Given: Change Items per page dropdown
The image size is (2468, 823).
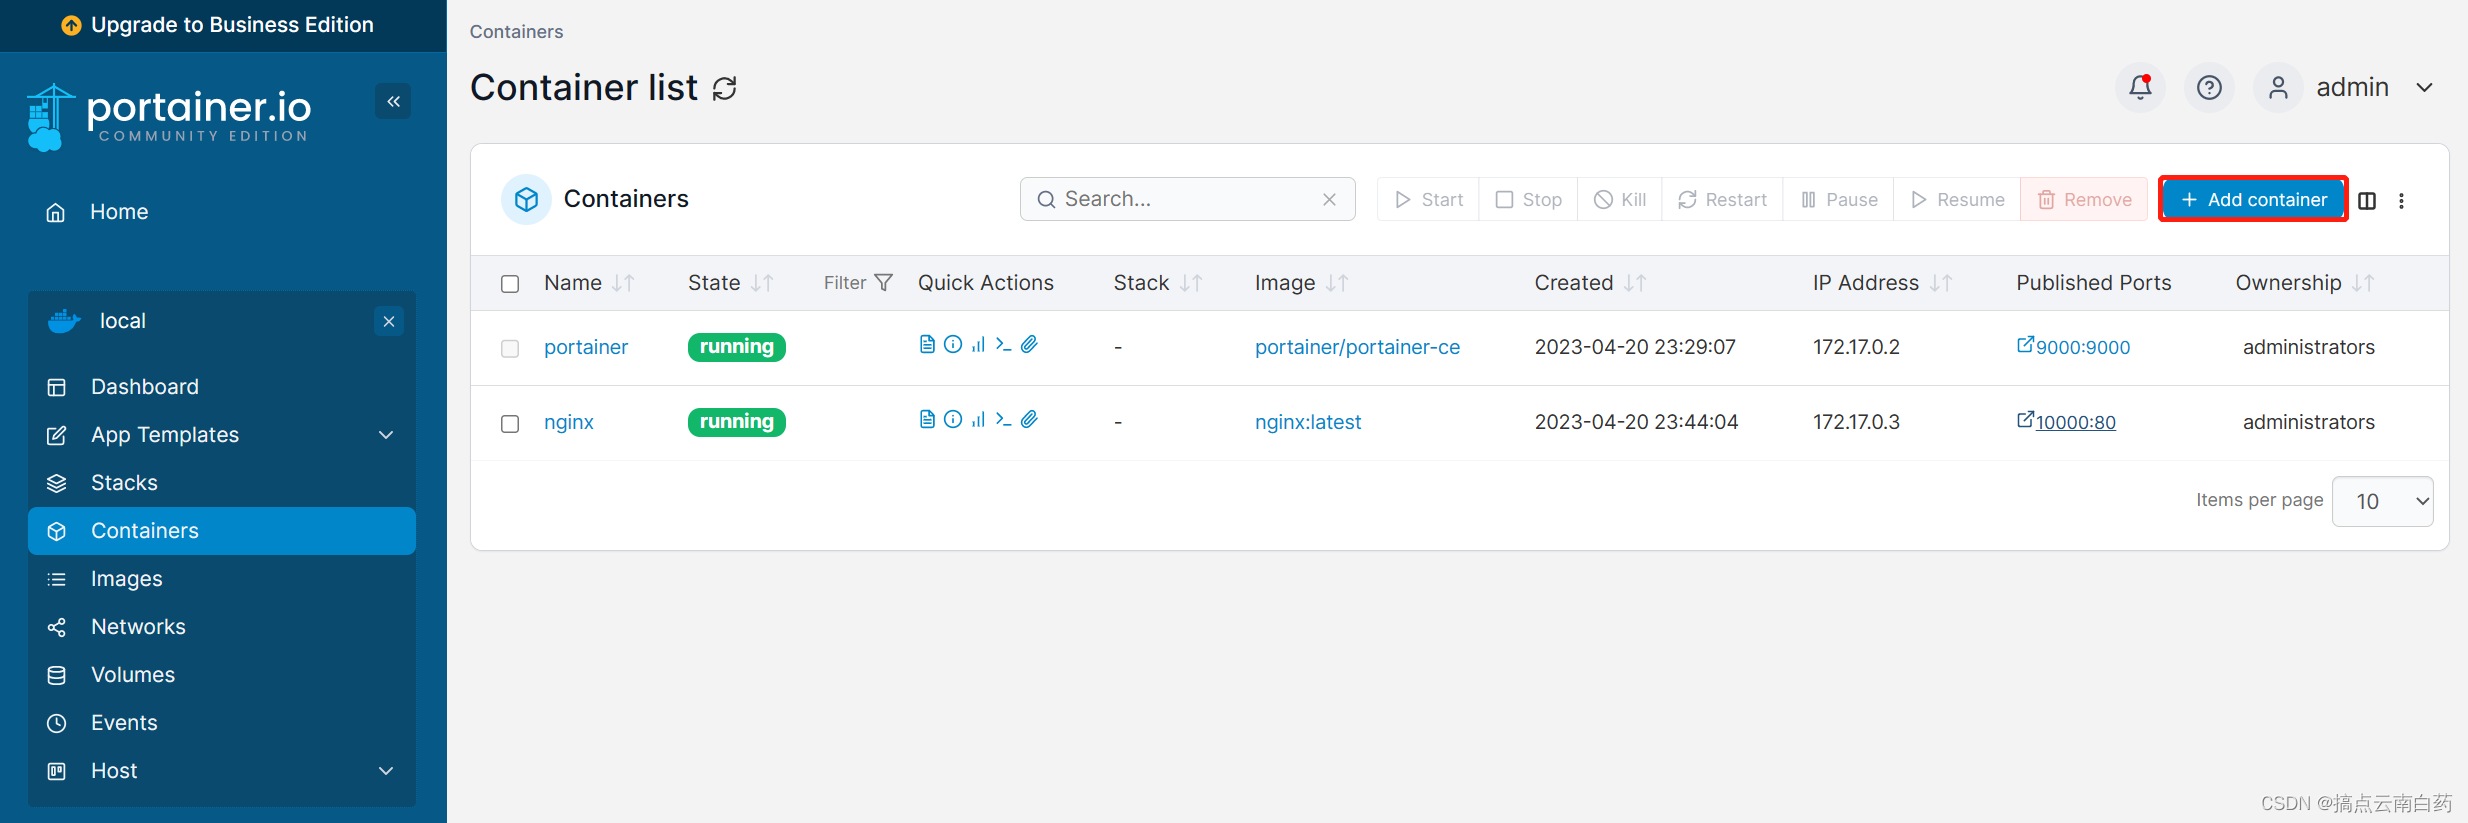Looking at the screenshot, I should 2382,501.
